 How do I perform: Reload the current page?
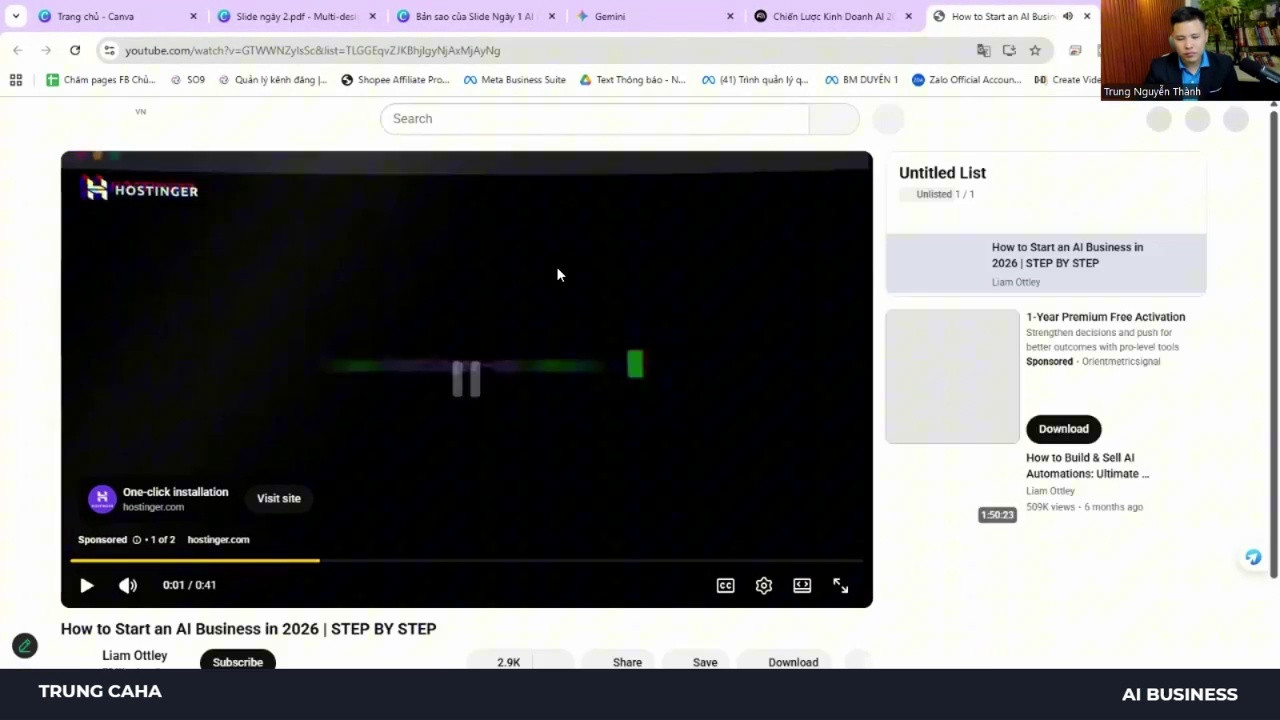[x=75, y=50]
